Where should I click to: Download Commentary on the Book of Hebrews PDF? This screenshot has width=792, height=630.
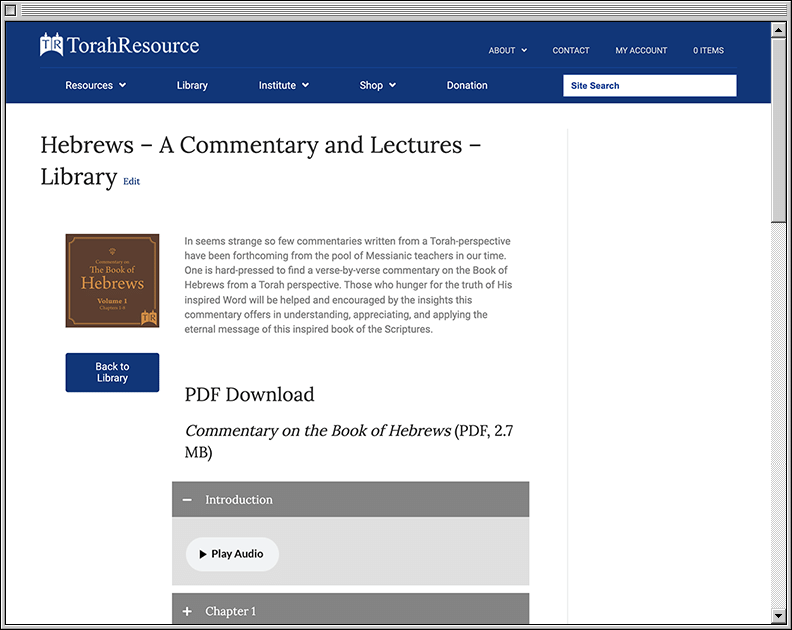click(x=317, y=431)
